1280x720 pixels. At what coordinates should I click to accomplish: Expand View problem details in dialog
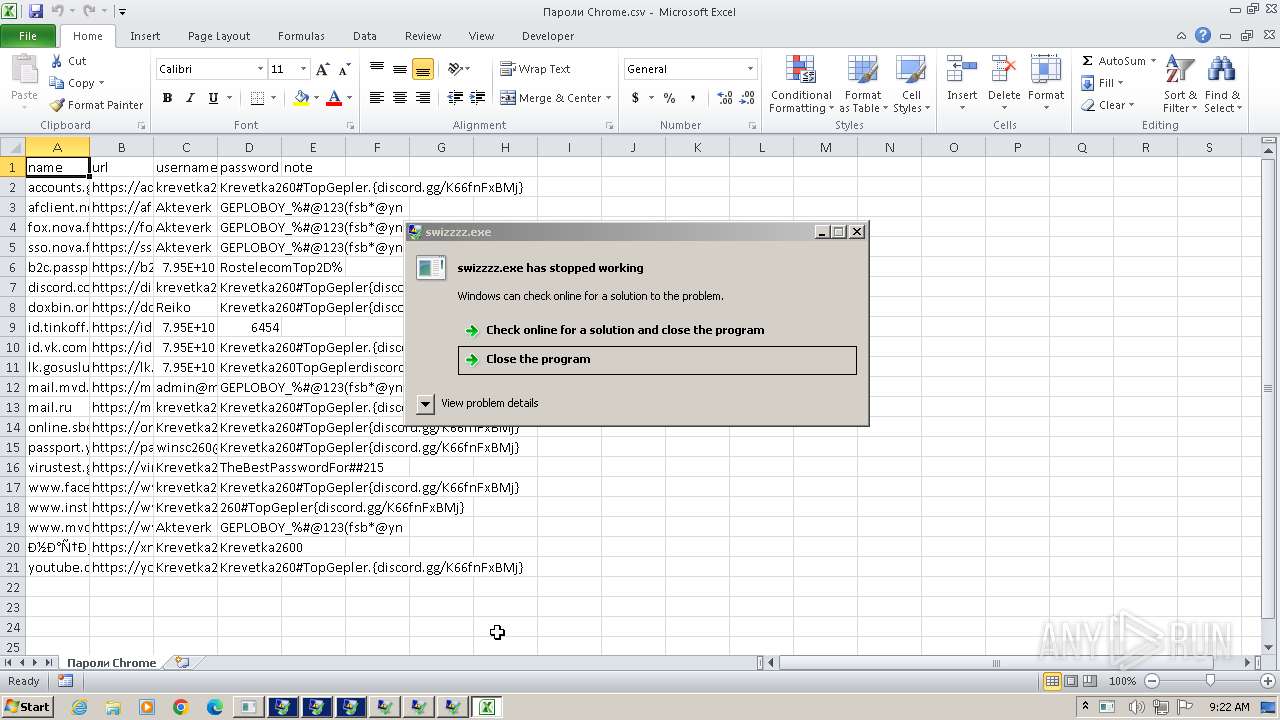pos(425,403)
